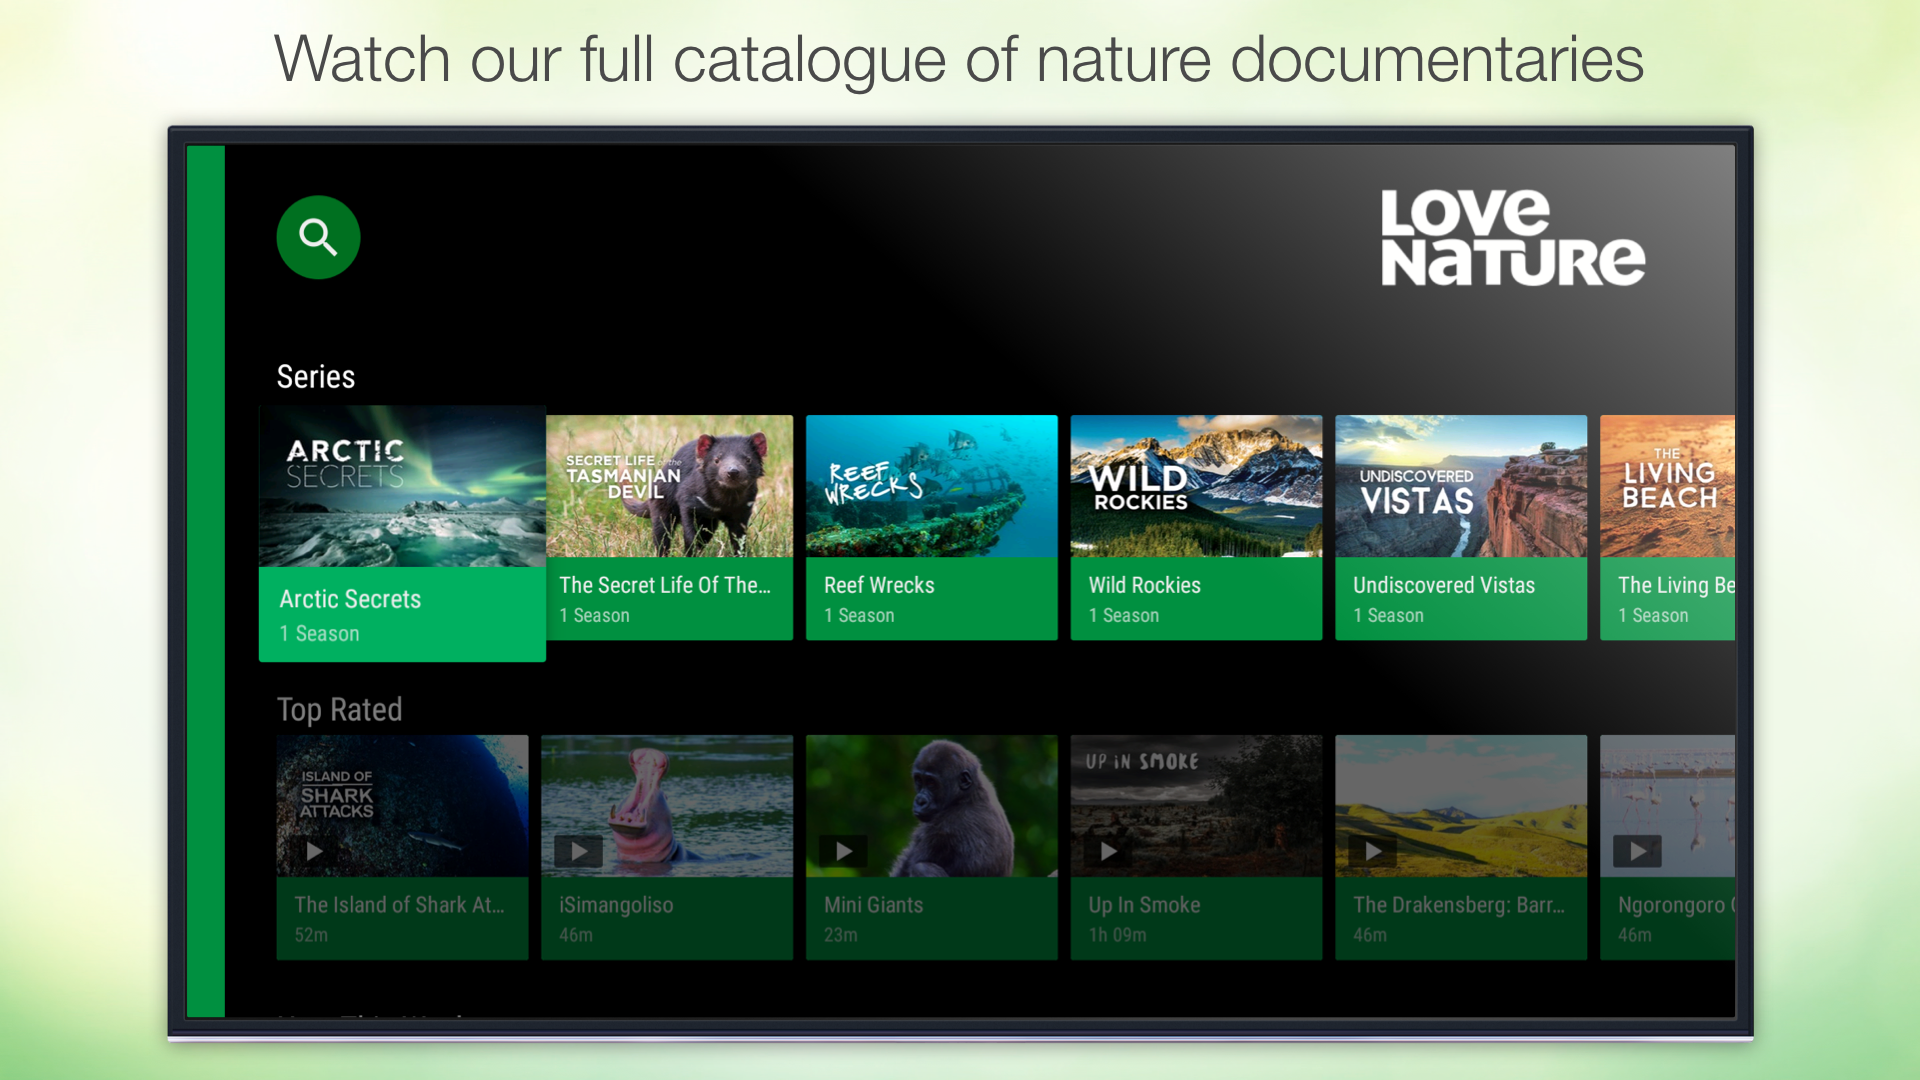Click the green search magnifier icon
1920x1080 pixels.
click(318, 237)
